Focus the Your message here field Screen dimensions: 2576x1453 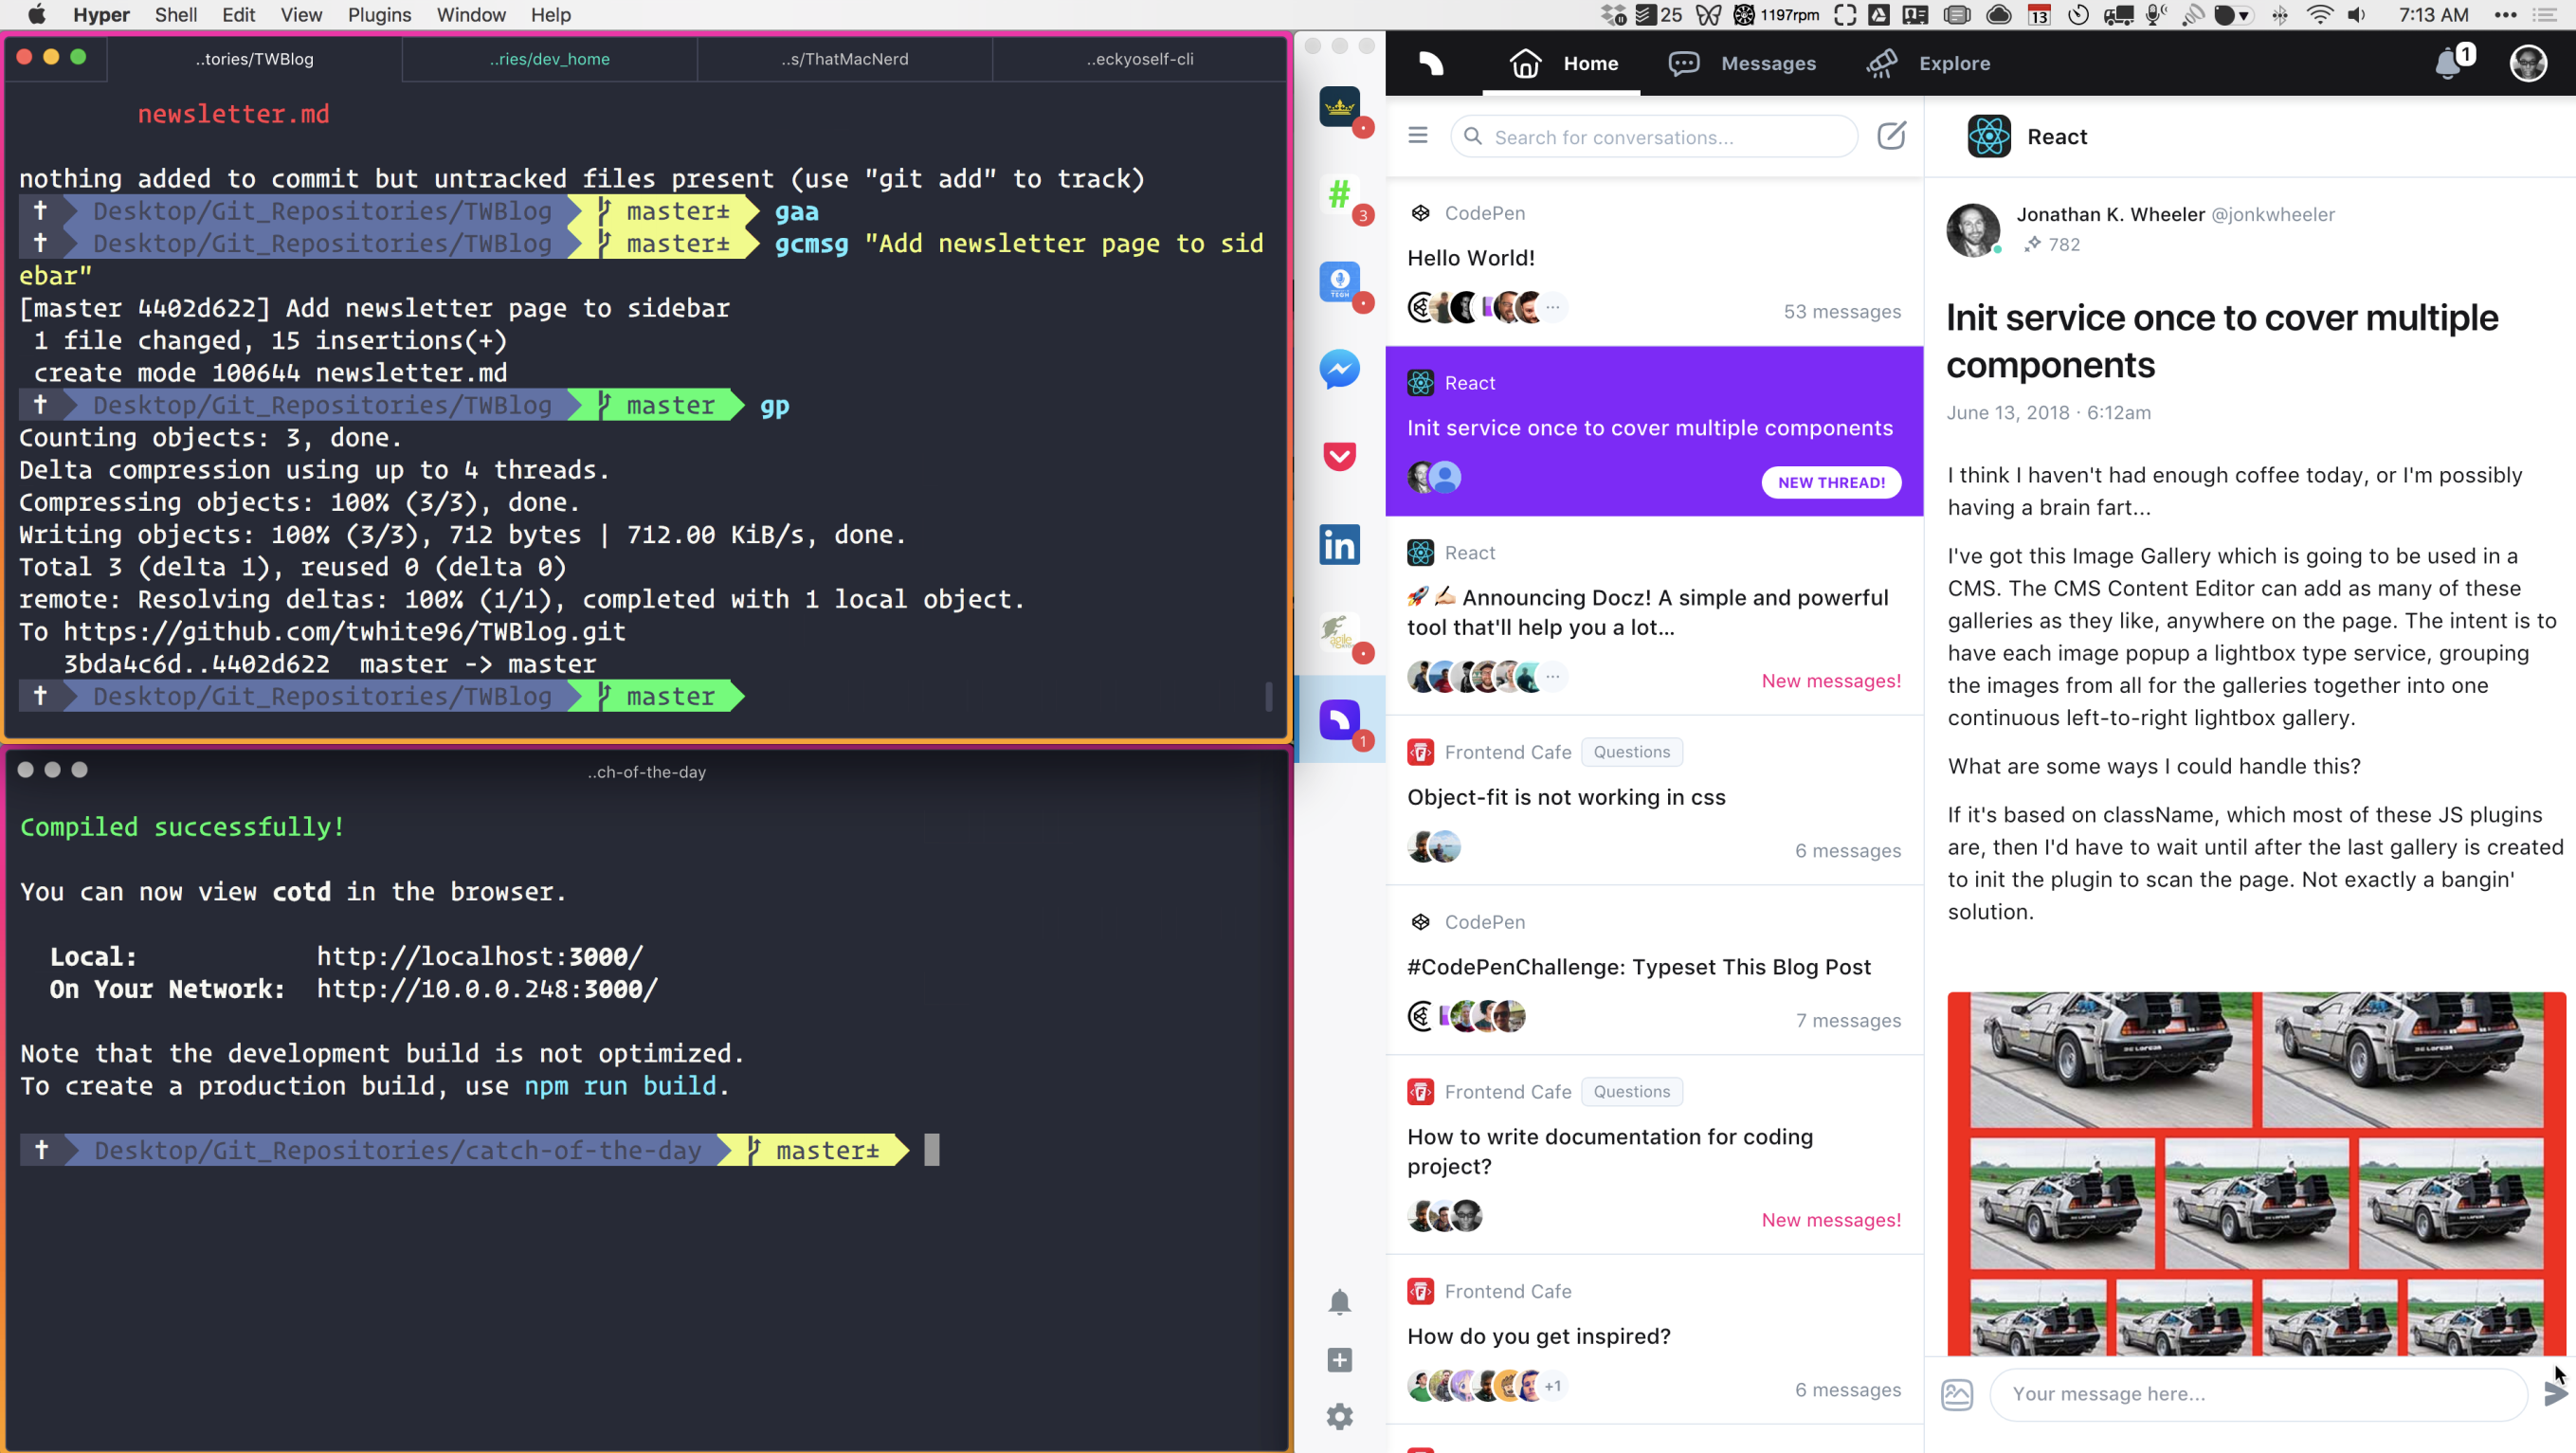coord(2258,1394)
